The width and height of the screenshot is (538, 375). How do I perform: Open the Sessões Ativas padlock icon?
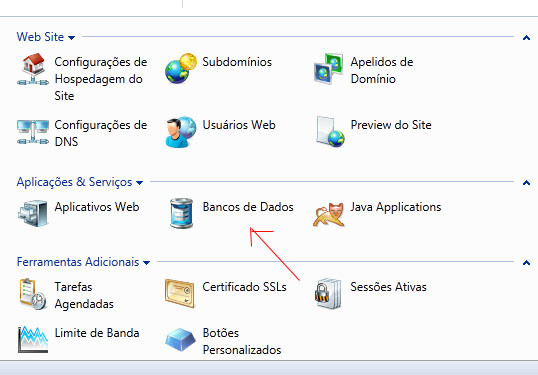pyautogui.click(x=328, y=294)
